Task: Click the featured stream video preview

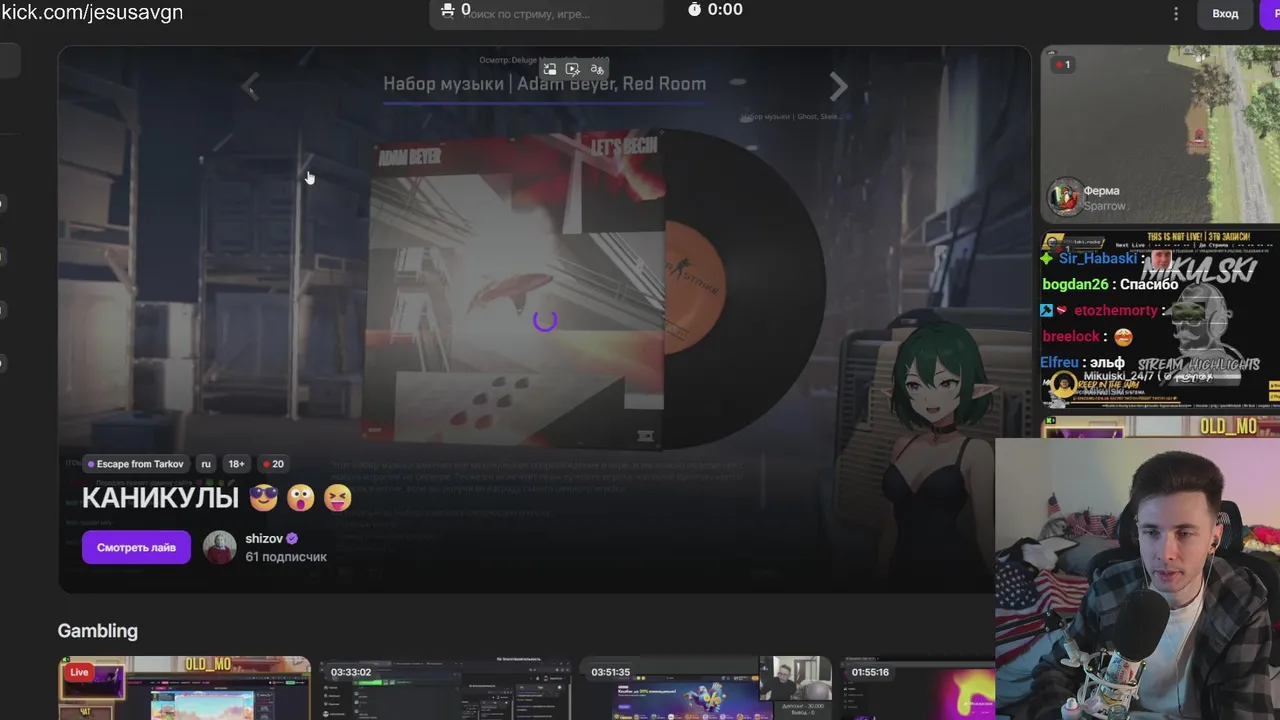Action: point(544,319)
